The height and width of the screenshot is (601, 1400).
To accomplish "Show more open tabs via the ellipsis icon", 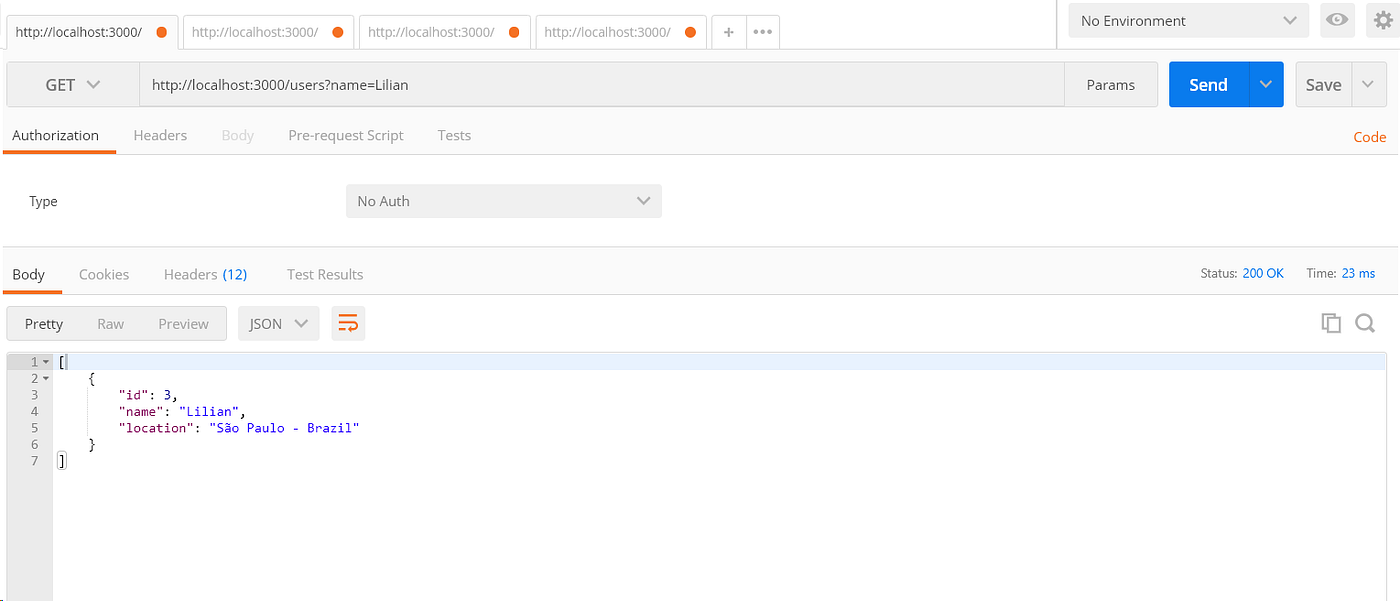I will pyautogui.click(x=762, y=32).
